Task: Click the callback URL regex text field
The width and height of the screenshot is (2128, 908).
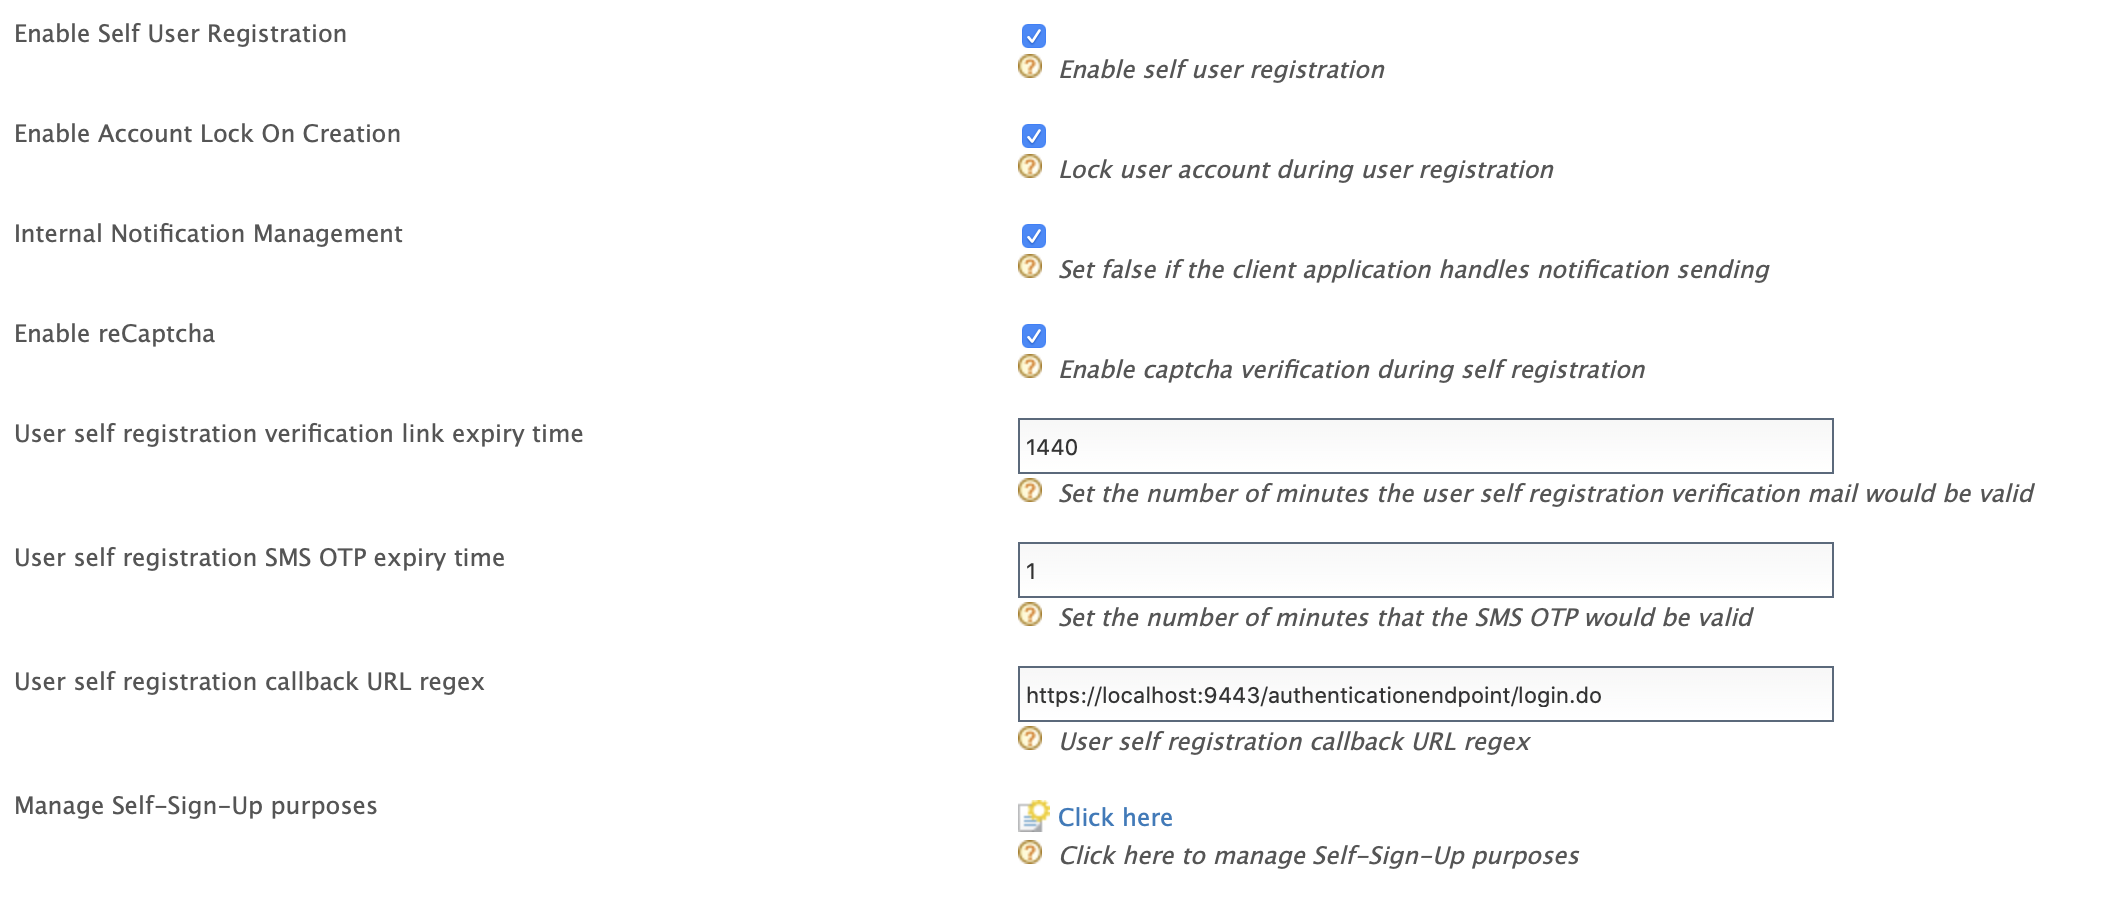Action: 1424,695
